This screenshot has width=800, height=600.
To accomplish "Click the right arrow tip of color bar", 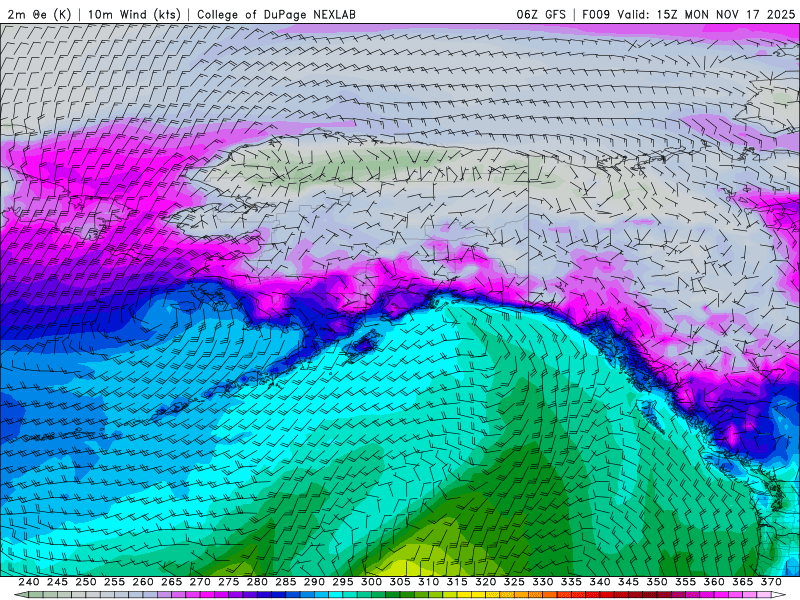I will 780,595.
